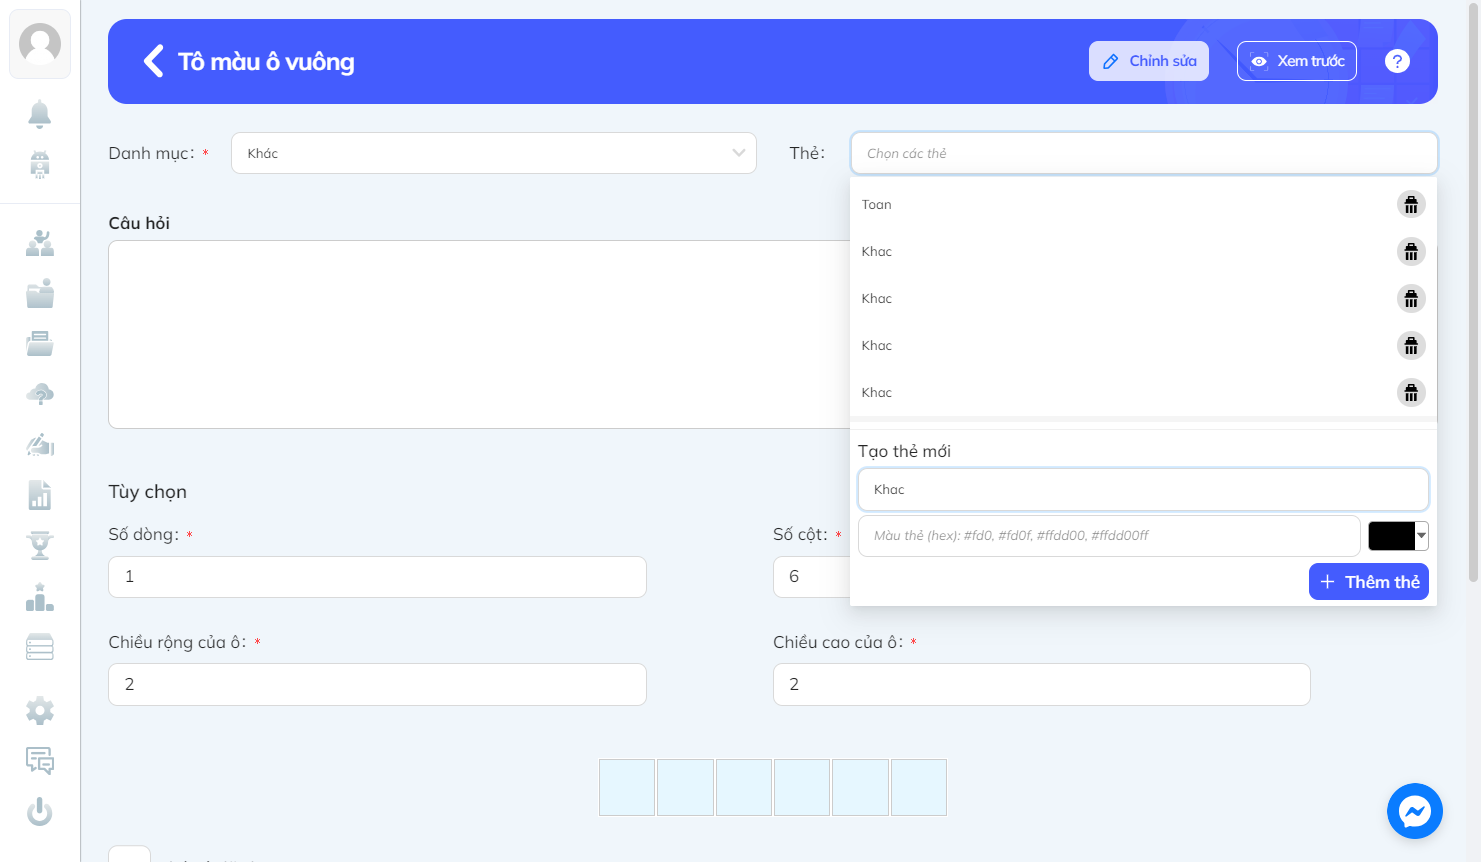Screen dimensions: 1481x862
Task: Click the Xem trước preview button
Action: 1297,61
